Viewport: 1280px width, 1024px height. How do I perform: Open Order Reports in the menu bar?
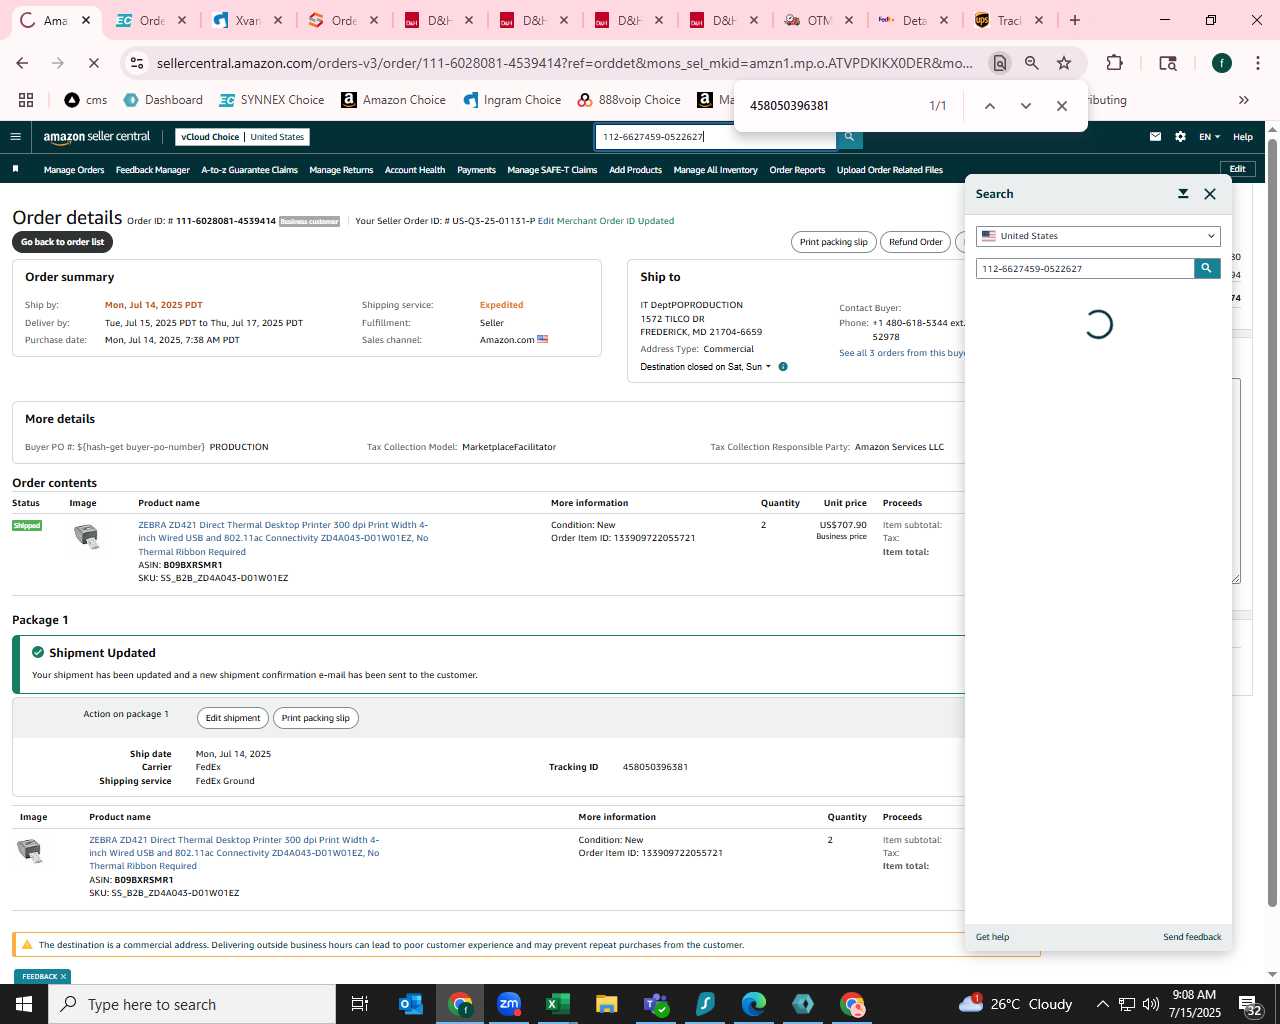[797, 170]
